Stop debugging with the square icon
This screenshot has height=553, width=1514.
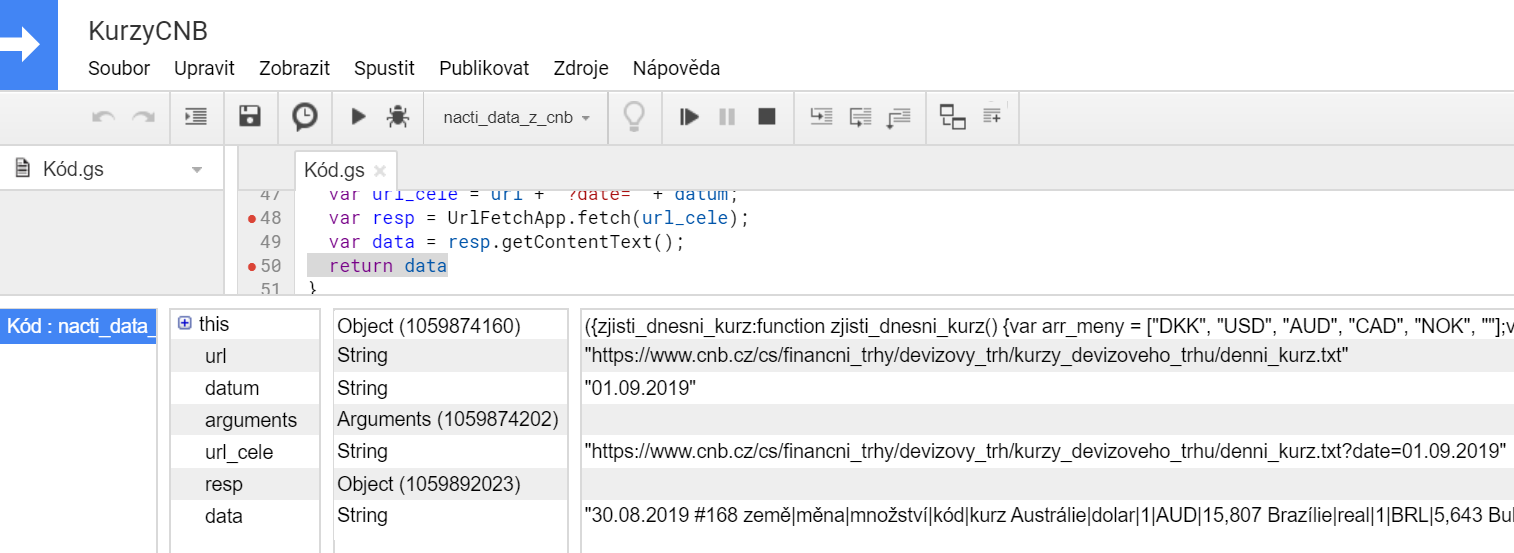(767, 117)
